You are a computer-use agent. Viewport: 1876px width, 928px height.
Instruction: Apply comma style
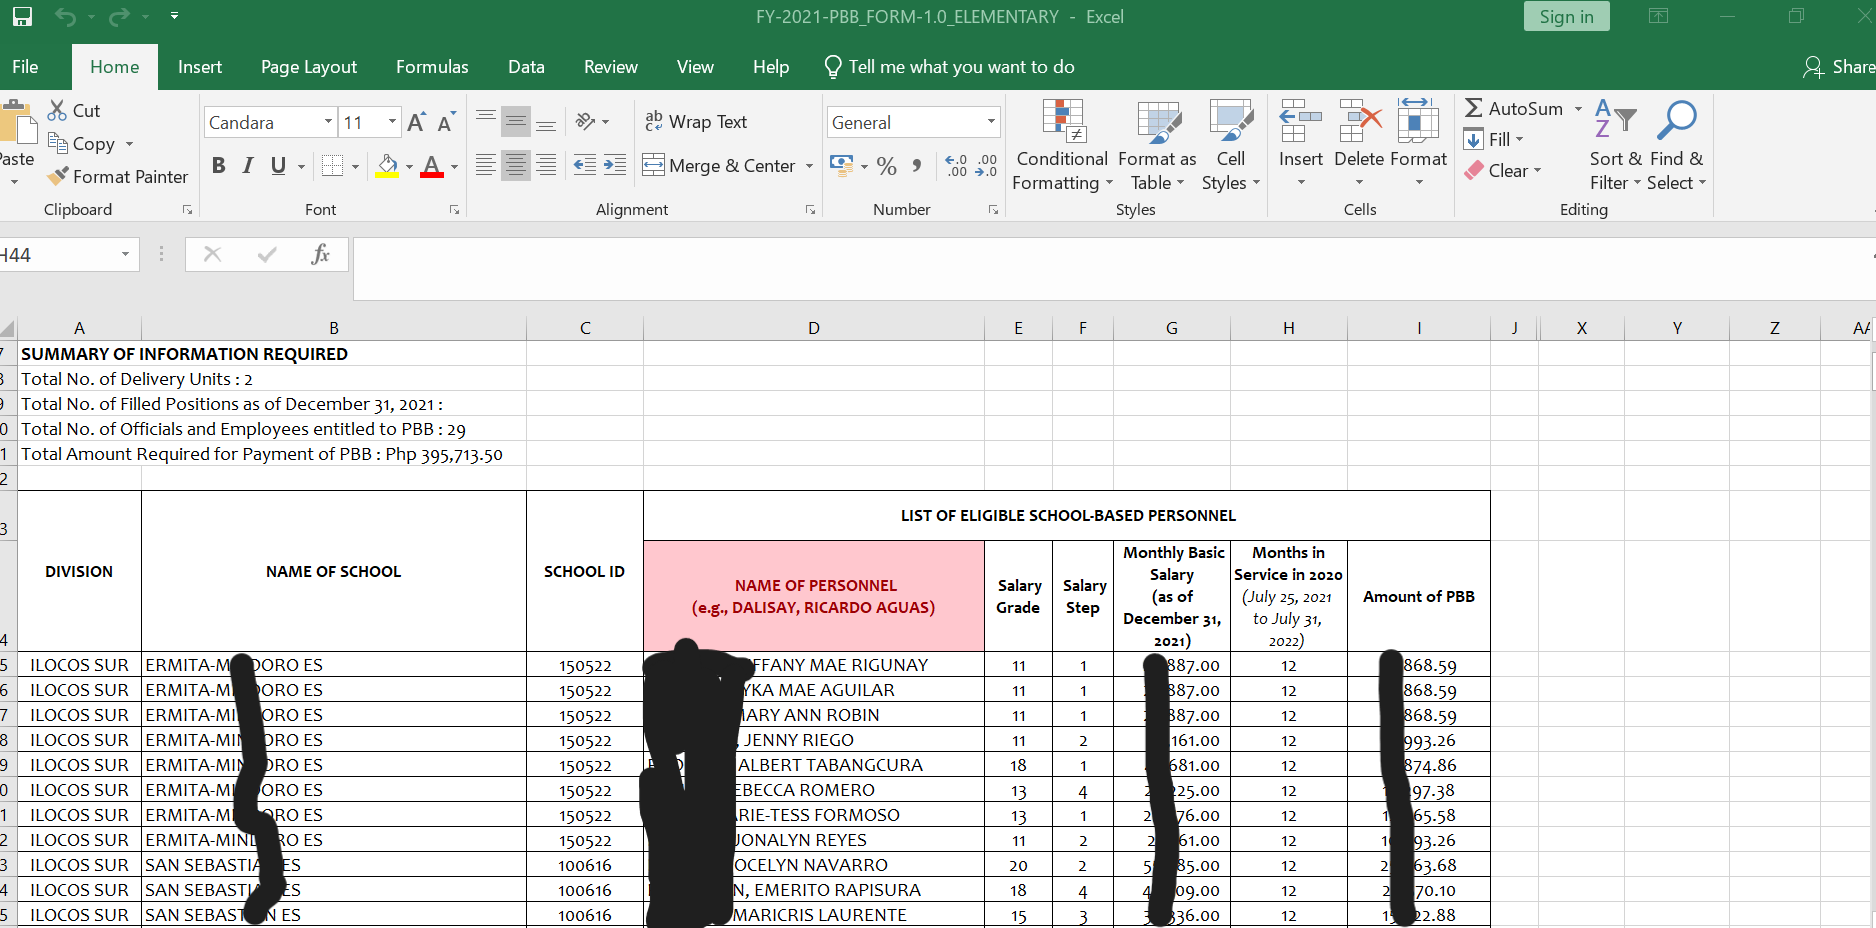click(917, 166)
